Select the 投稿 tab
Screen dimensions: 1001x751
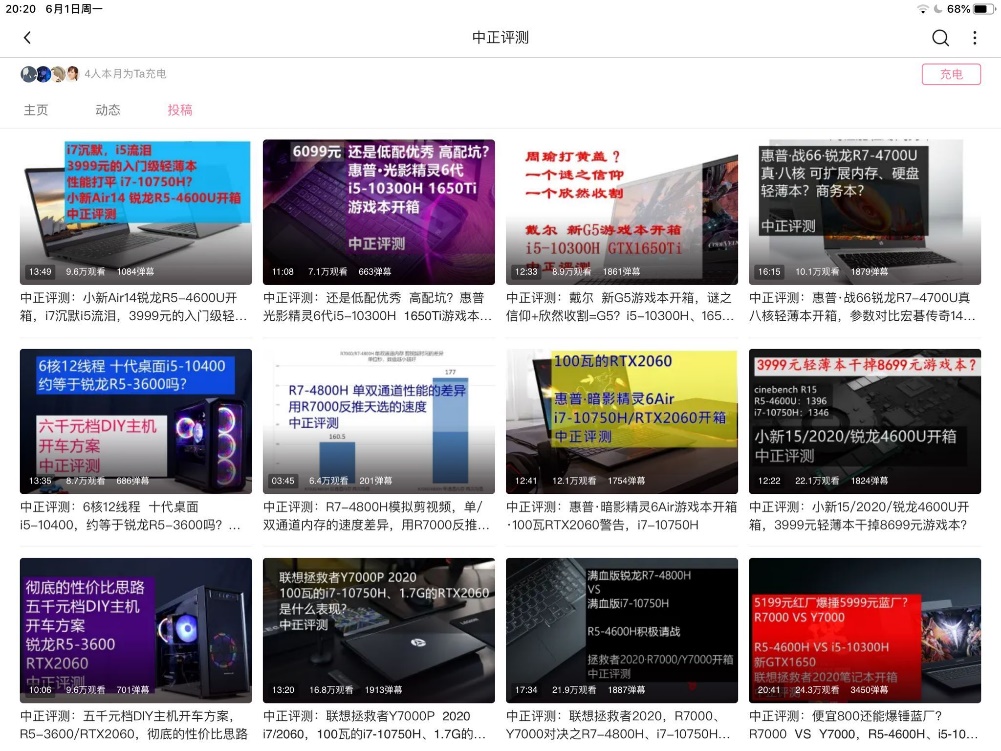(180, 110)
